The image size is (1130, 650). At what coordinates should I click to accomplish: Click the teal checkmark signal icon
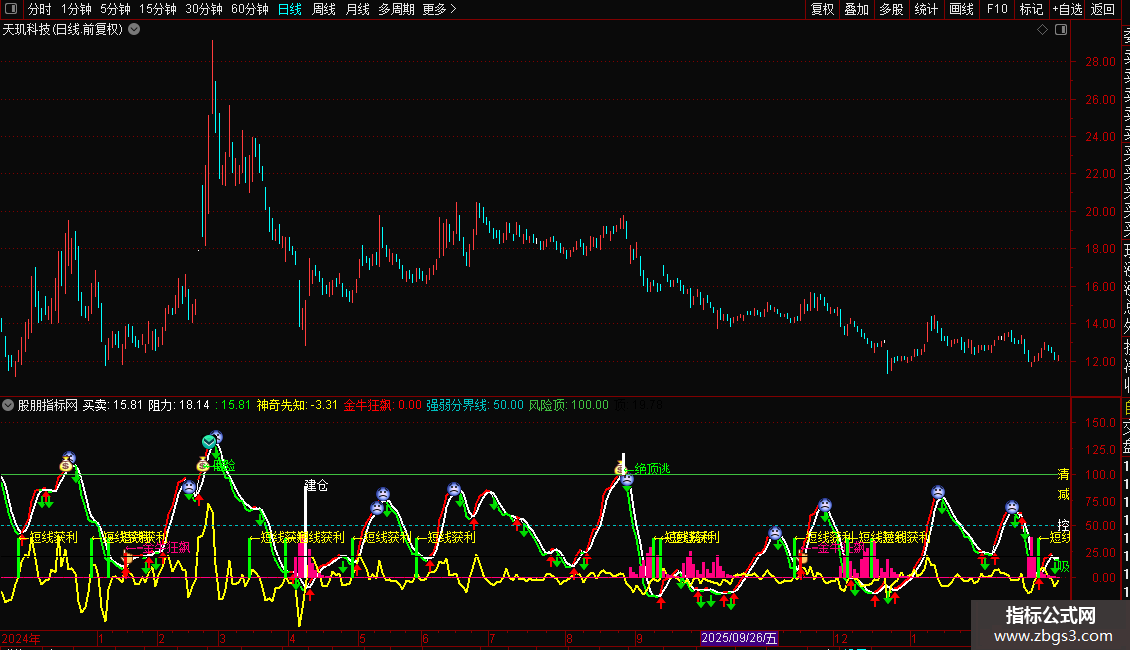tap(209, 442)
